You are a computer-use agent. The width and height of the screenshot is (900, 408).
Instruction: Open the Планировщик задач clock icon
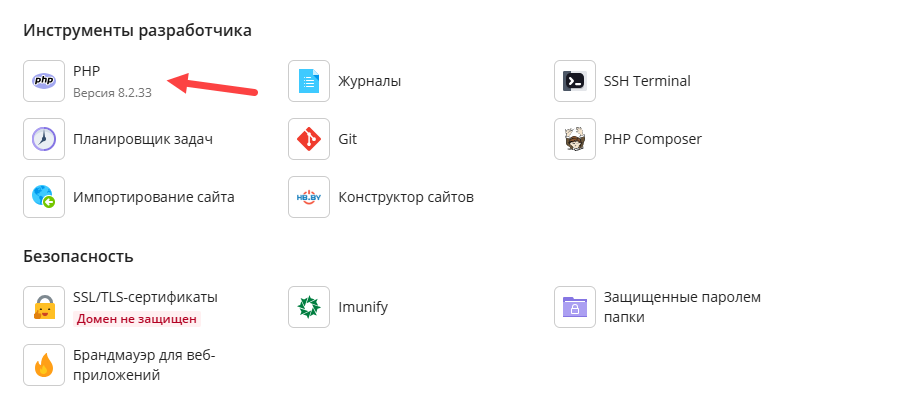click(x=44, y=139)
